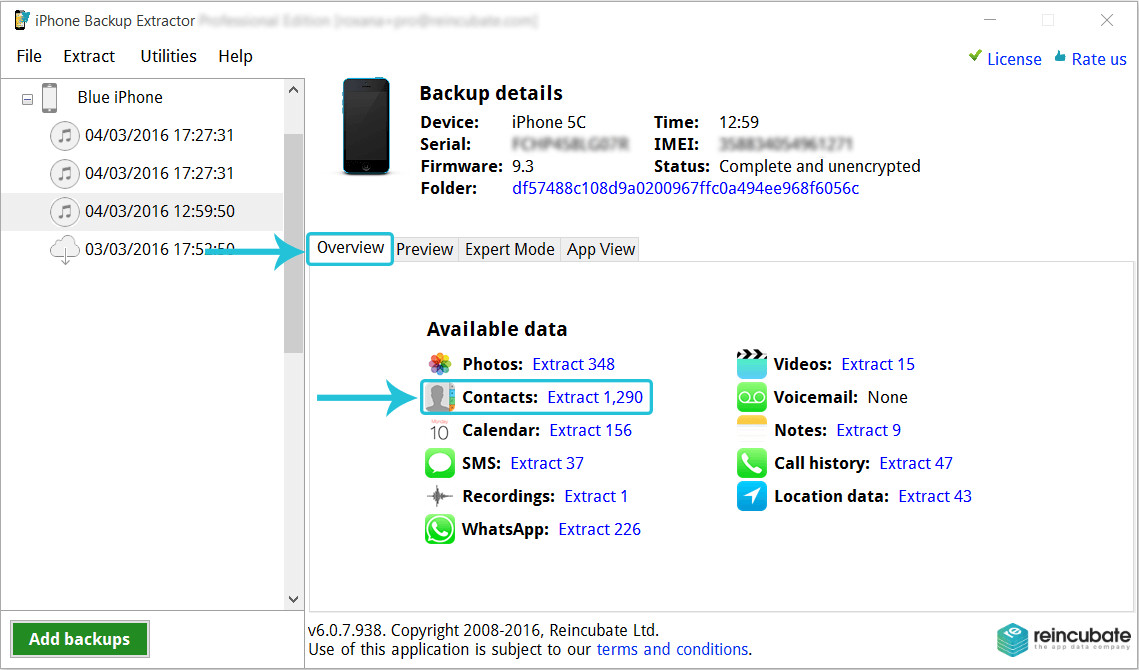This screenshot has height=670, width=1139.
Task: Open the File menu
Action: [x=29, y=56]
